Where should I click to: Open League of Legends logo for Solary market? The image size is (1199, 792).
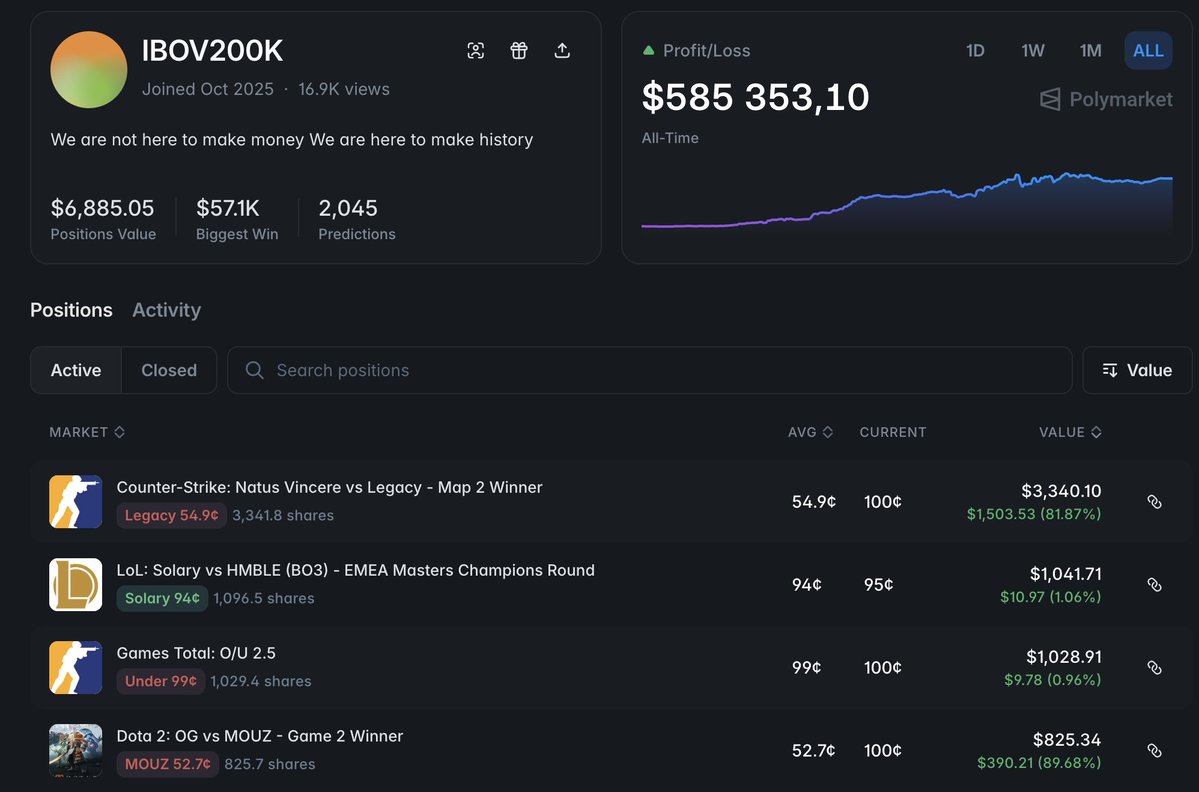[x=76, y=585]
